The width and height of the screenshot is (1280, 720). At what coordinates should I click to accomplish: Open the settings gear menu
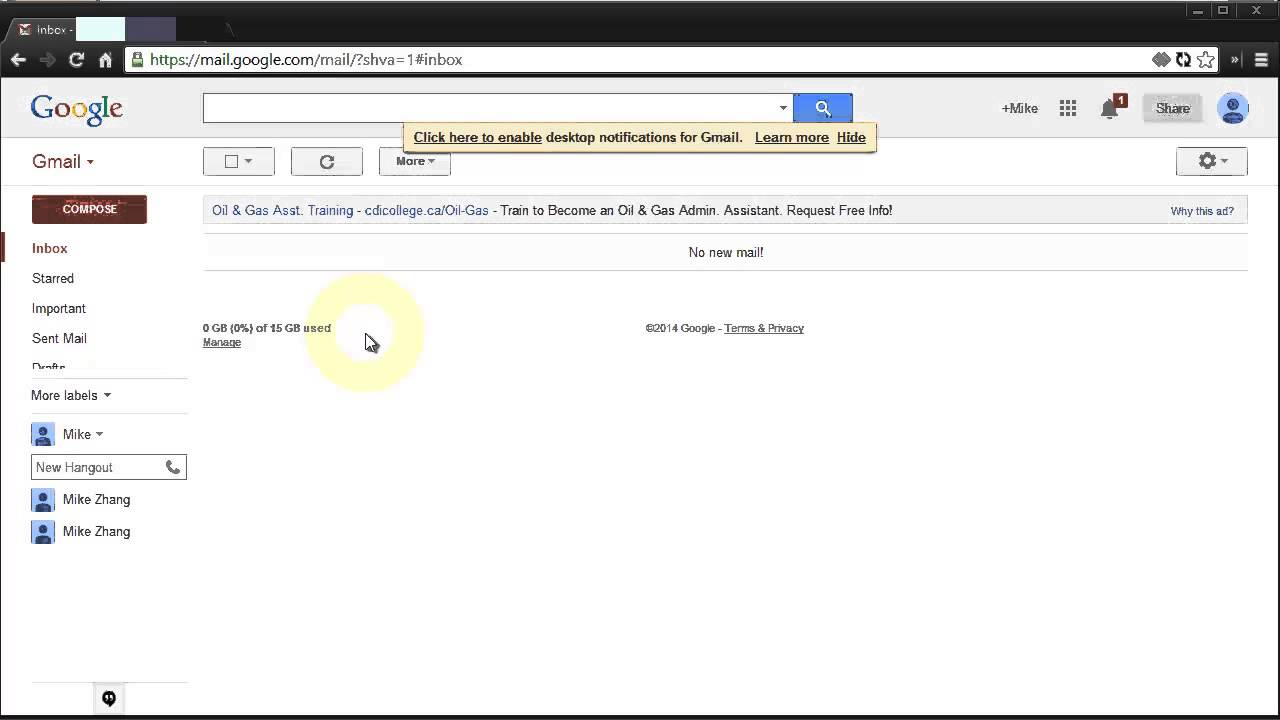(x=1212, y=161)
